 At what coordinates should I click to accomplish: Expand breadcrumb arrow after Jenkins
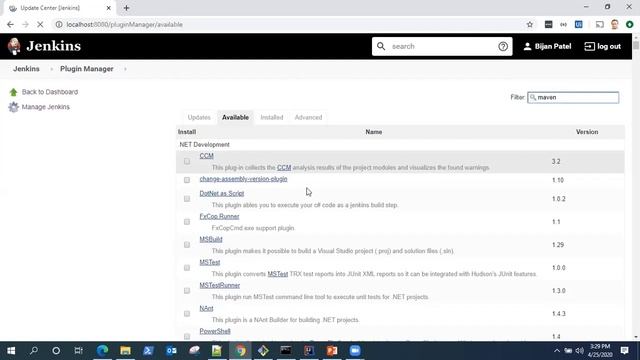(51, 69)
